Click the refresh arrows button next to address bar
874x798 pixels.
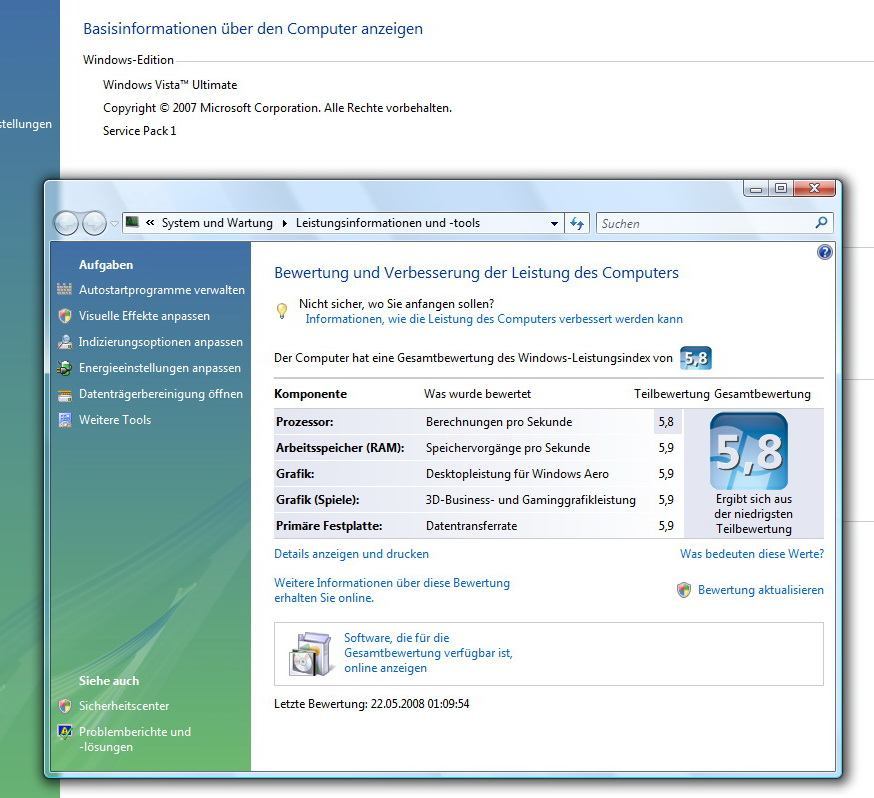point(577,223)
